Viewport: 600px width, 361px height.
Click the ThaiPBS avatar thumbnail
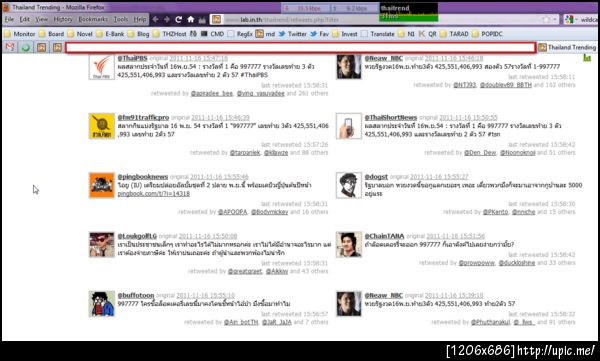(101, 67)
